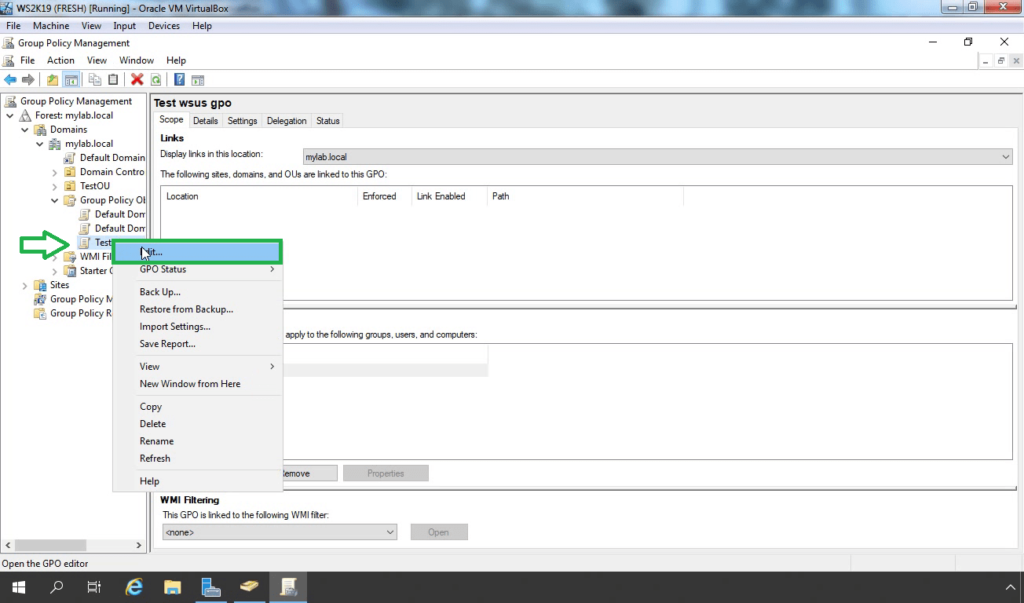The image size is (1024, 603).
Task: Open Server Manager from the taskbar
Action: pos(210,587)
